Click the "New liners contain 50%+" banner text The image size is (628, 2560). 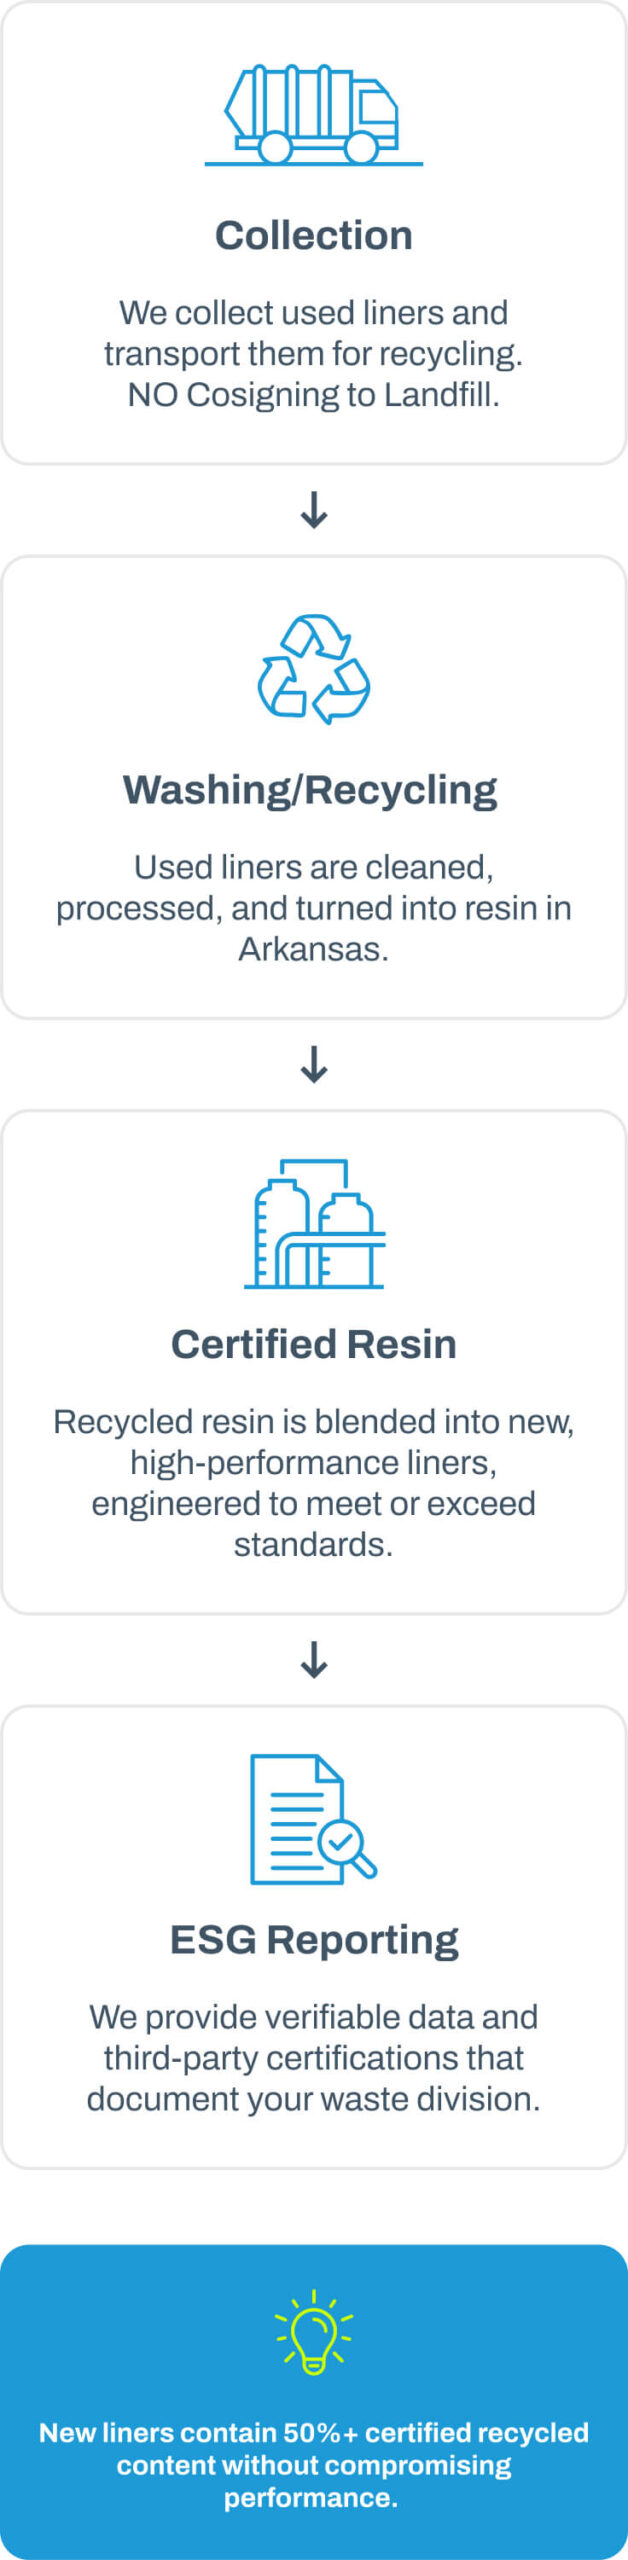[314, 2432]
